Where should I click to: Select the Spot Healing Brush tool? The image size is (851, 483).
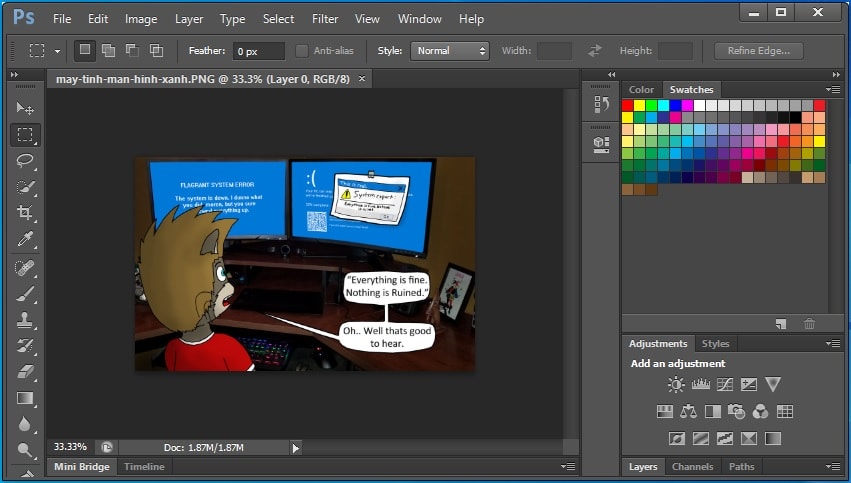click(x=24, y=268)
